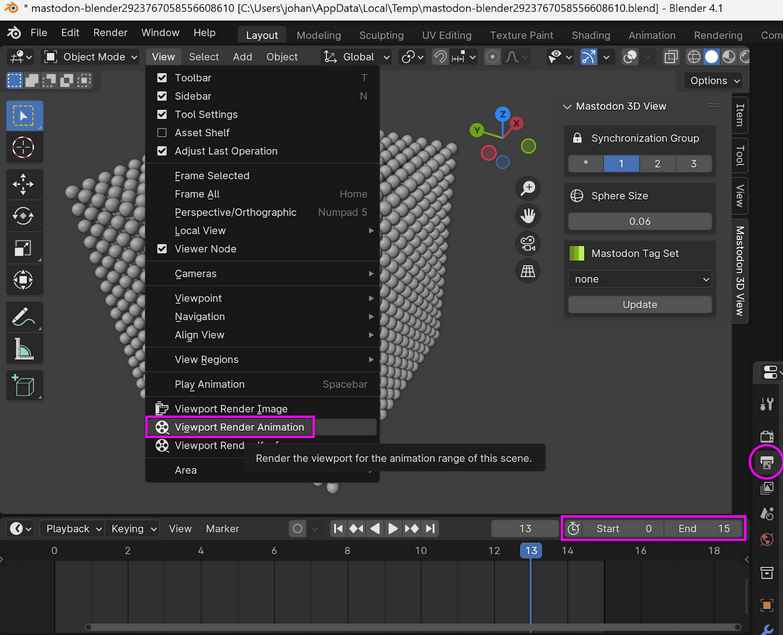Open World properties tab icon
Screen dimensions: 784x635
766,540
